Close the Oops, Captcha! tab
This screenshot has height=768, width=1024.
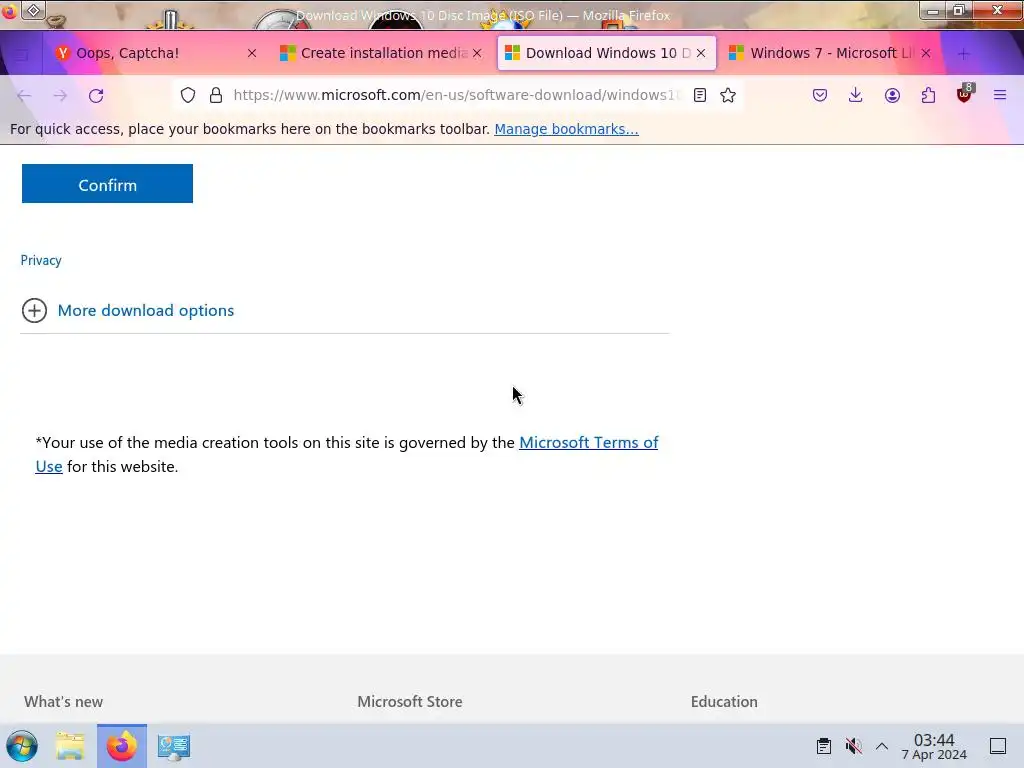pos(252,54)
